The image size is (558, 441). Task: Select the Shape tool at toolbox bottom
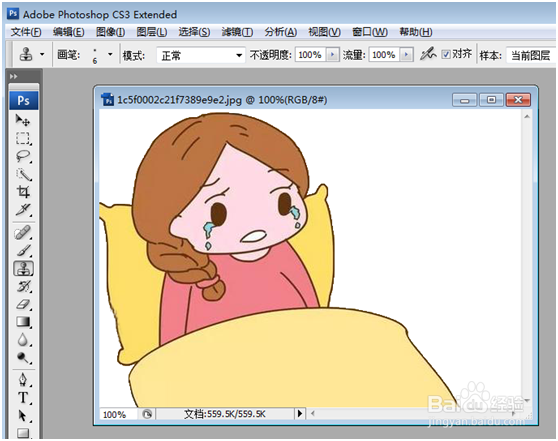point(23,433)
